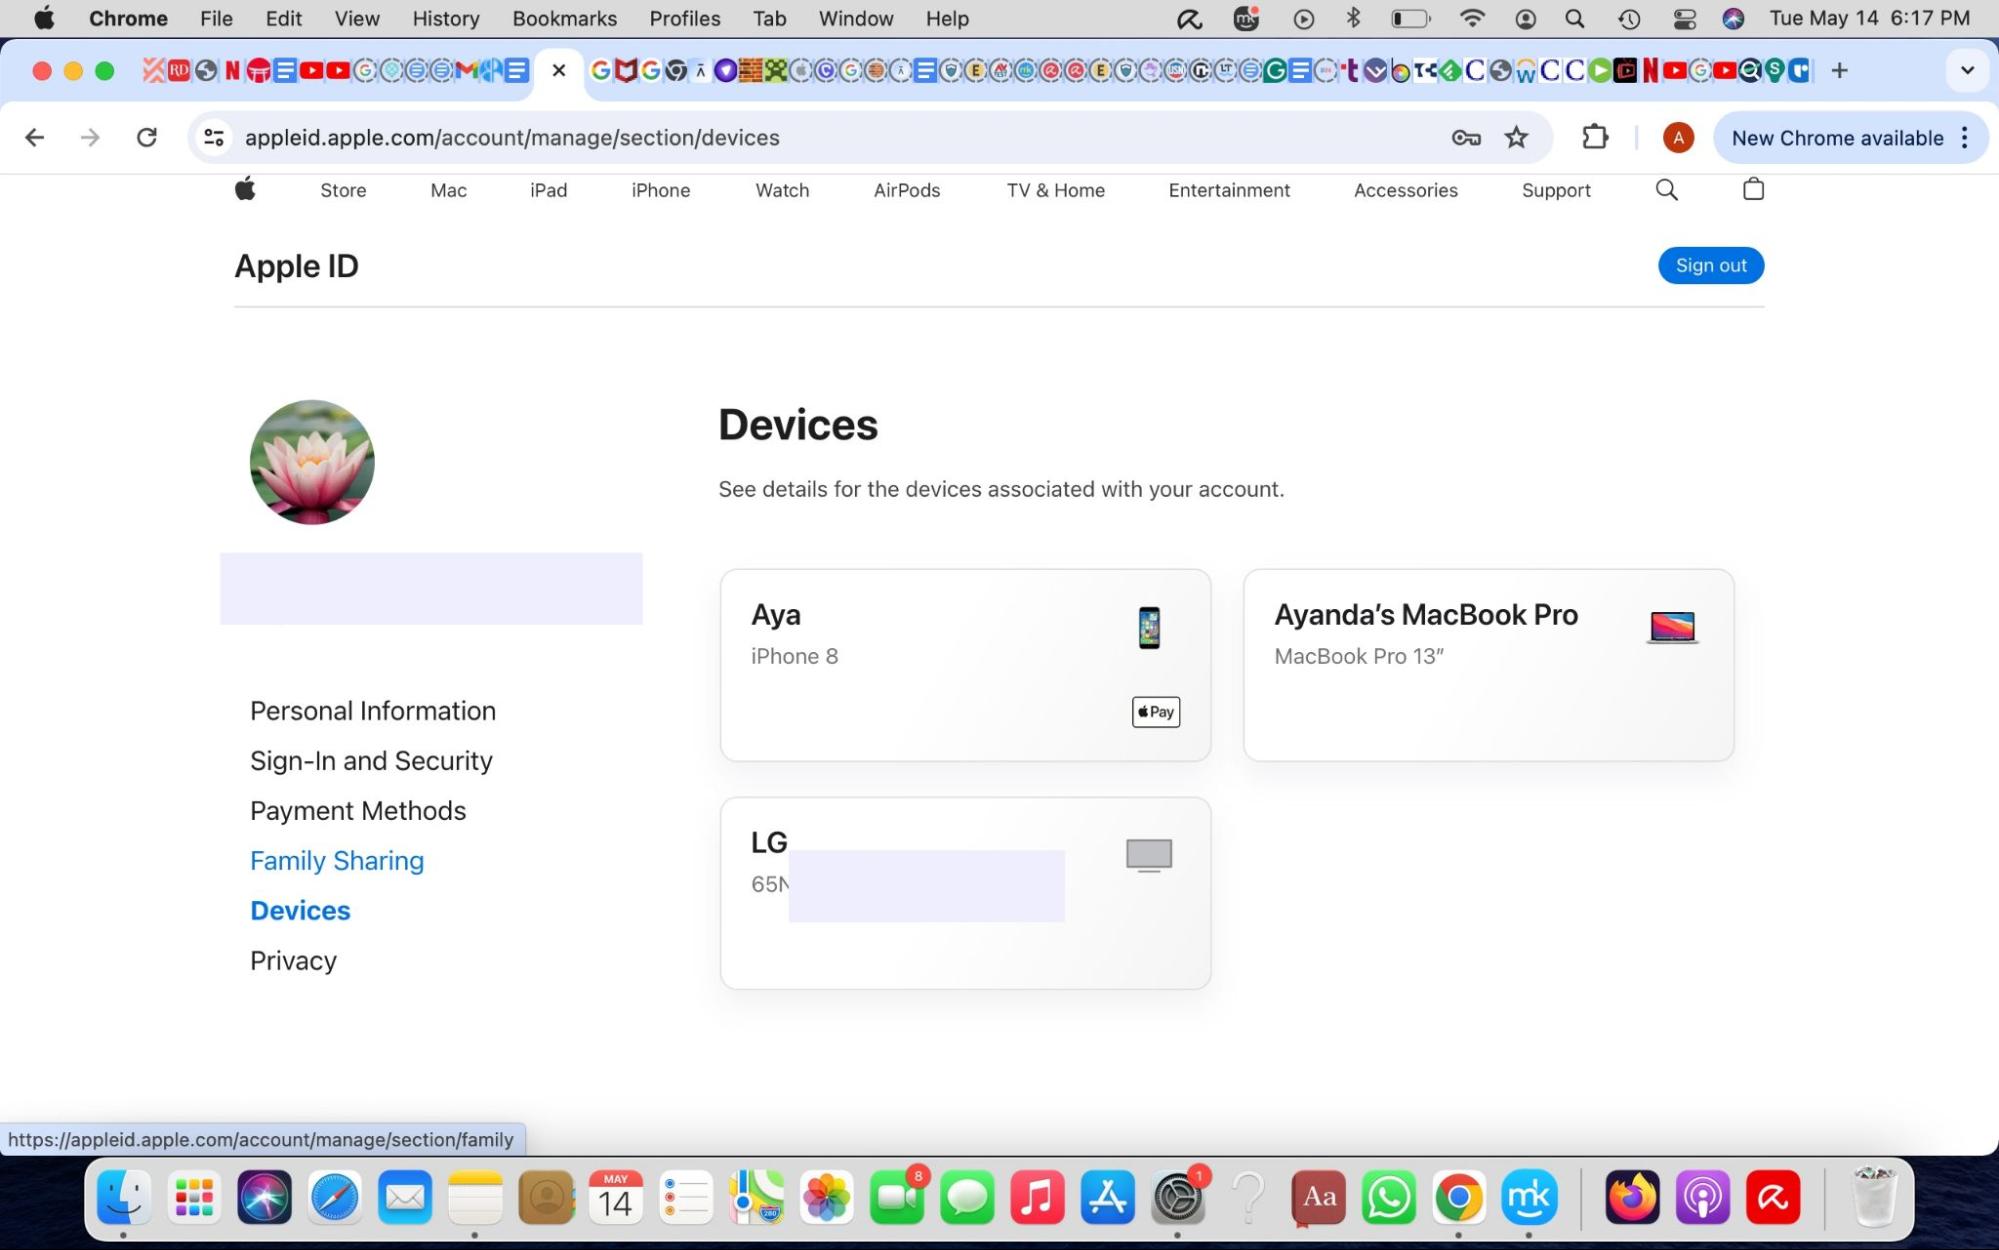Open the Aya iPhone 8 device card

[965, 665]
